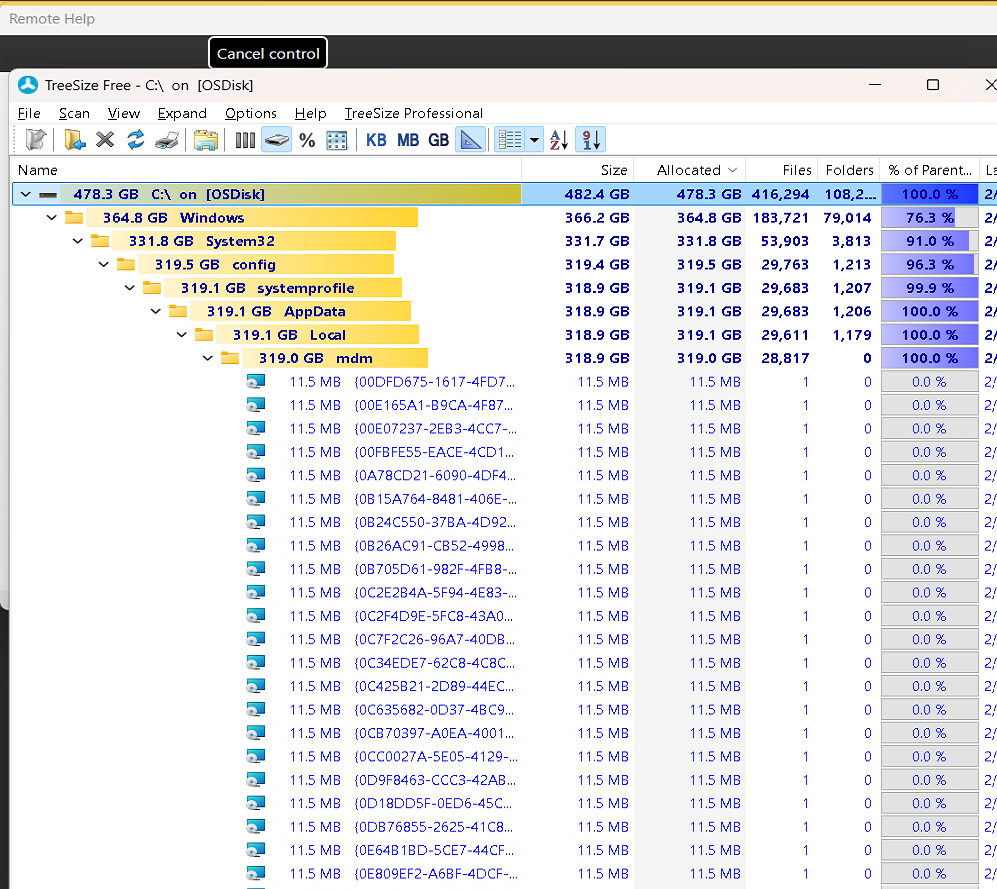Click the Allocated column header
This screenshot has width=997, height=889.
(688, 170)
